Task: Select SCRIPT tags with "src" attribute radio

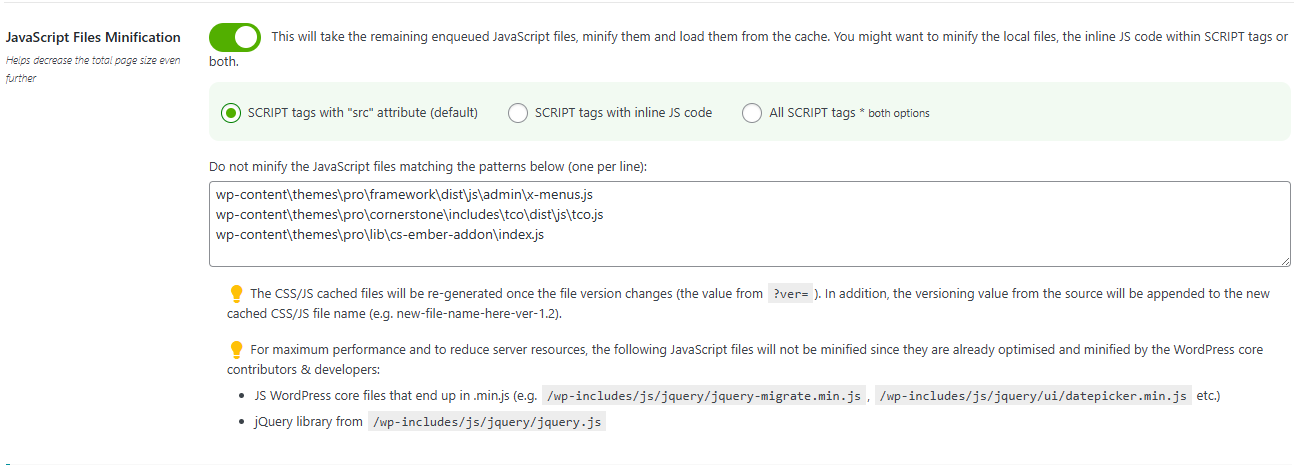Action: 230,113
